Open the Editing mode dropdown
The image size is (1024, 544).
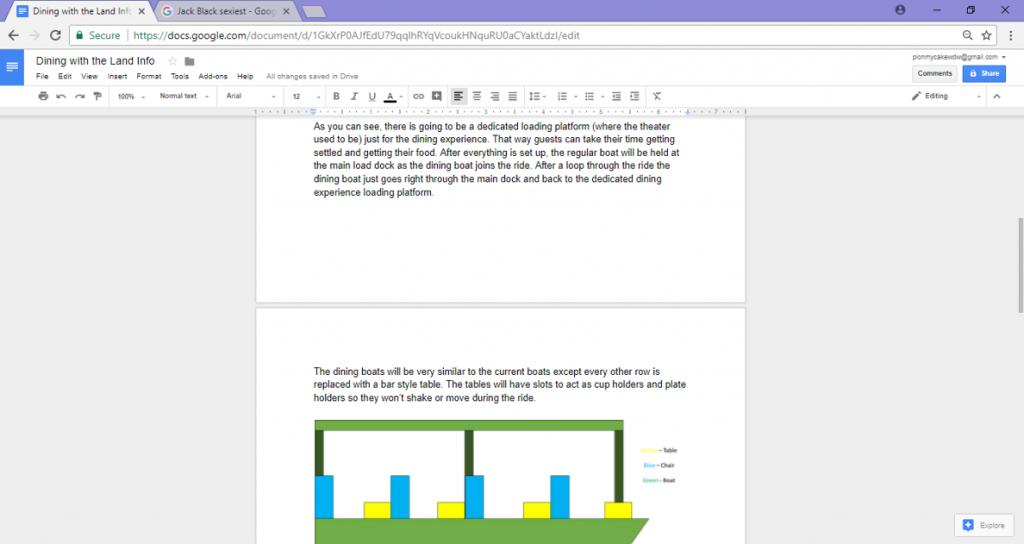946,96
